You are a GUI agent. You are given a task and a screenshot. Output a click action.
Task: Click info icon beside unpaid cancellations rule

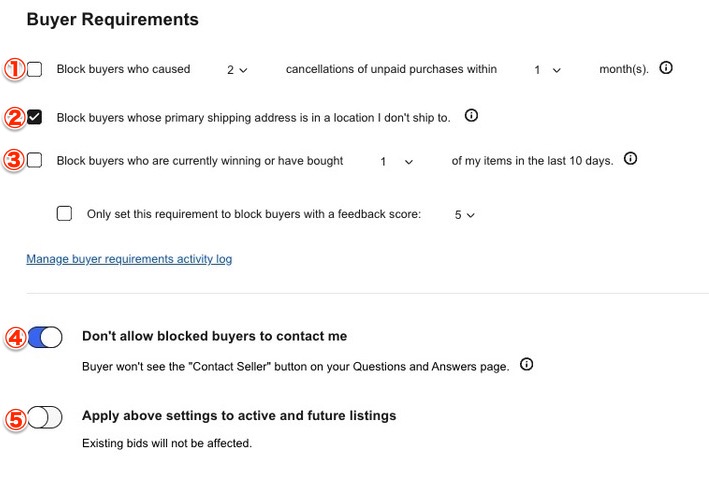coord(666,68)
